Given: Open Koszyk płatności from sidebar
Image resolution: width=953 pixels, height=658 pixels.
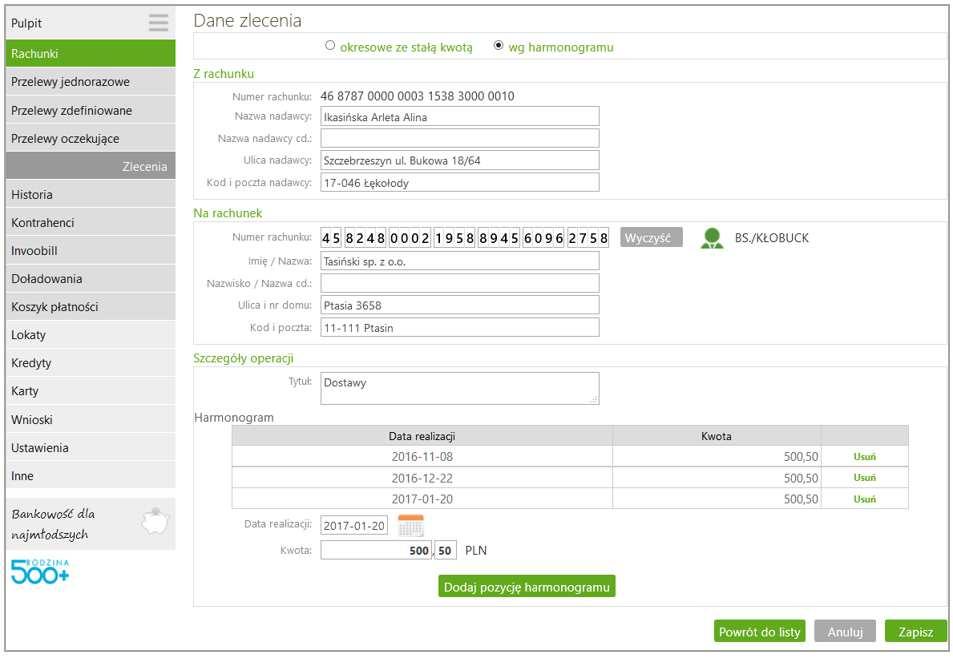Looking at the screenshot, I should pyautogui.click(x=90, y=307).
